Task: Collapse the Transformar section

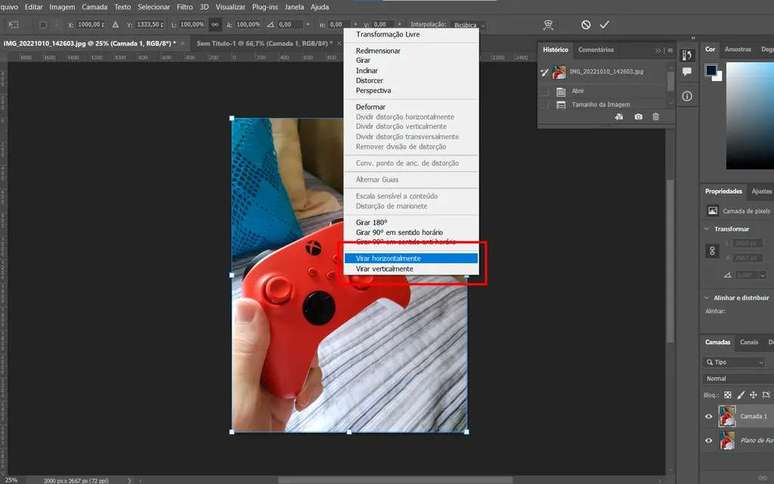Action: pyautogui.click(x=707, y=229)
